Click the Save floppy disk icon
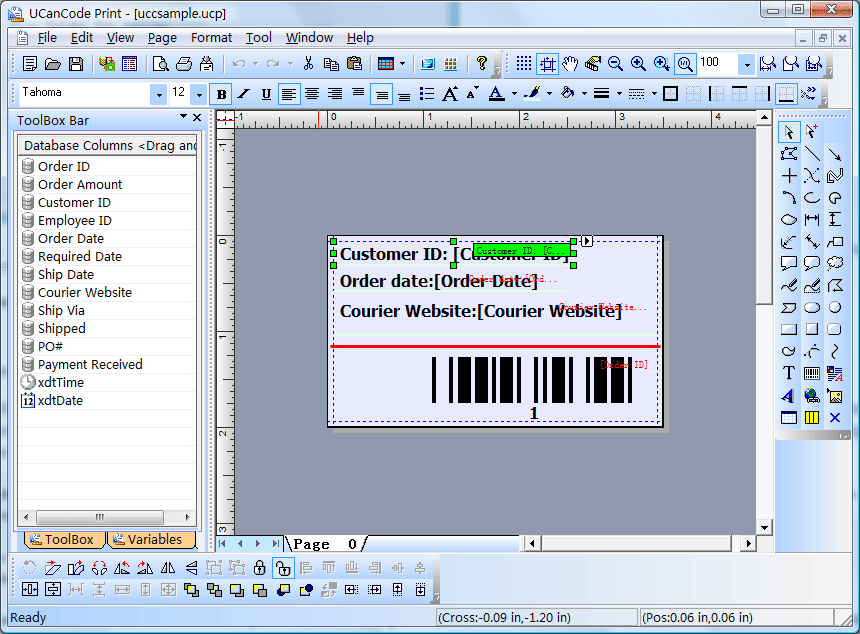This screenshot has height=634, width=860. coord(76,64)
